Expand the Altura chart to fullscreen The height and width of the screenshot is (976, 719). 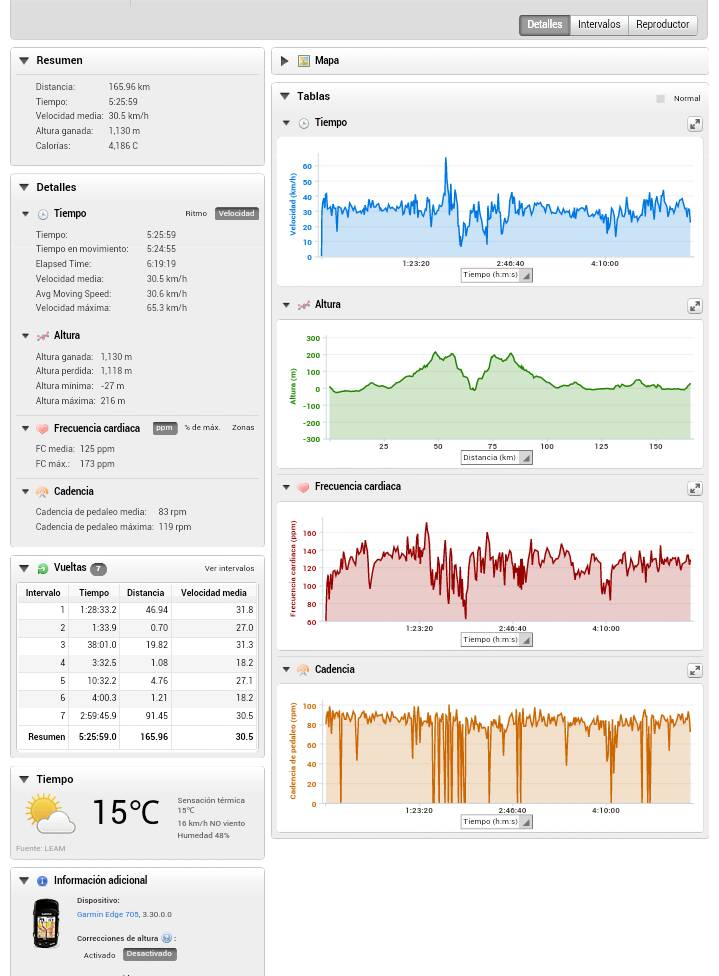coord(694,306)
